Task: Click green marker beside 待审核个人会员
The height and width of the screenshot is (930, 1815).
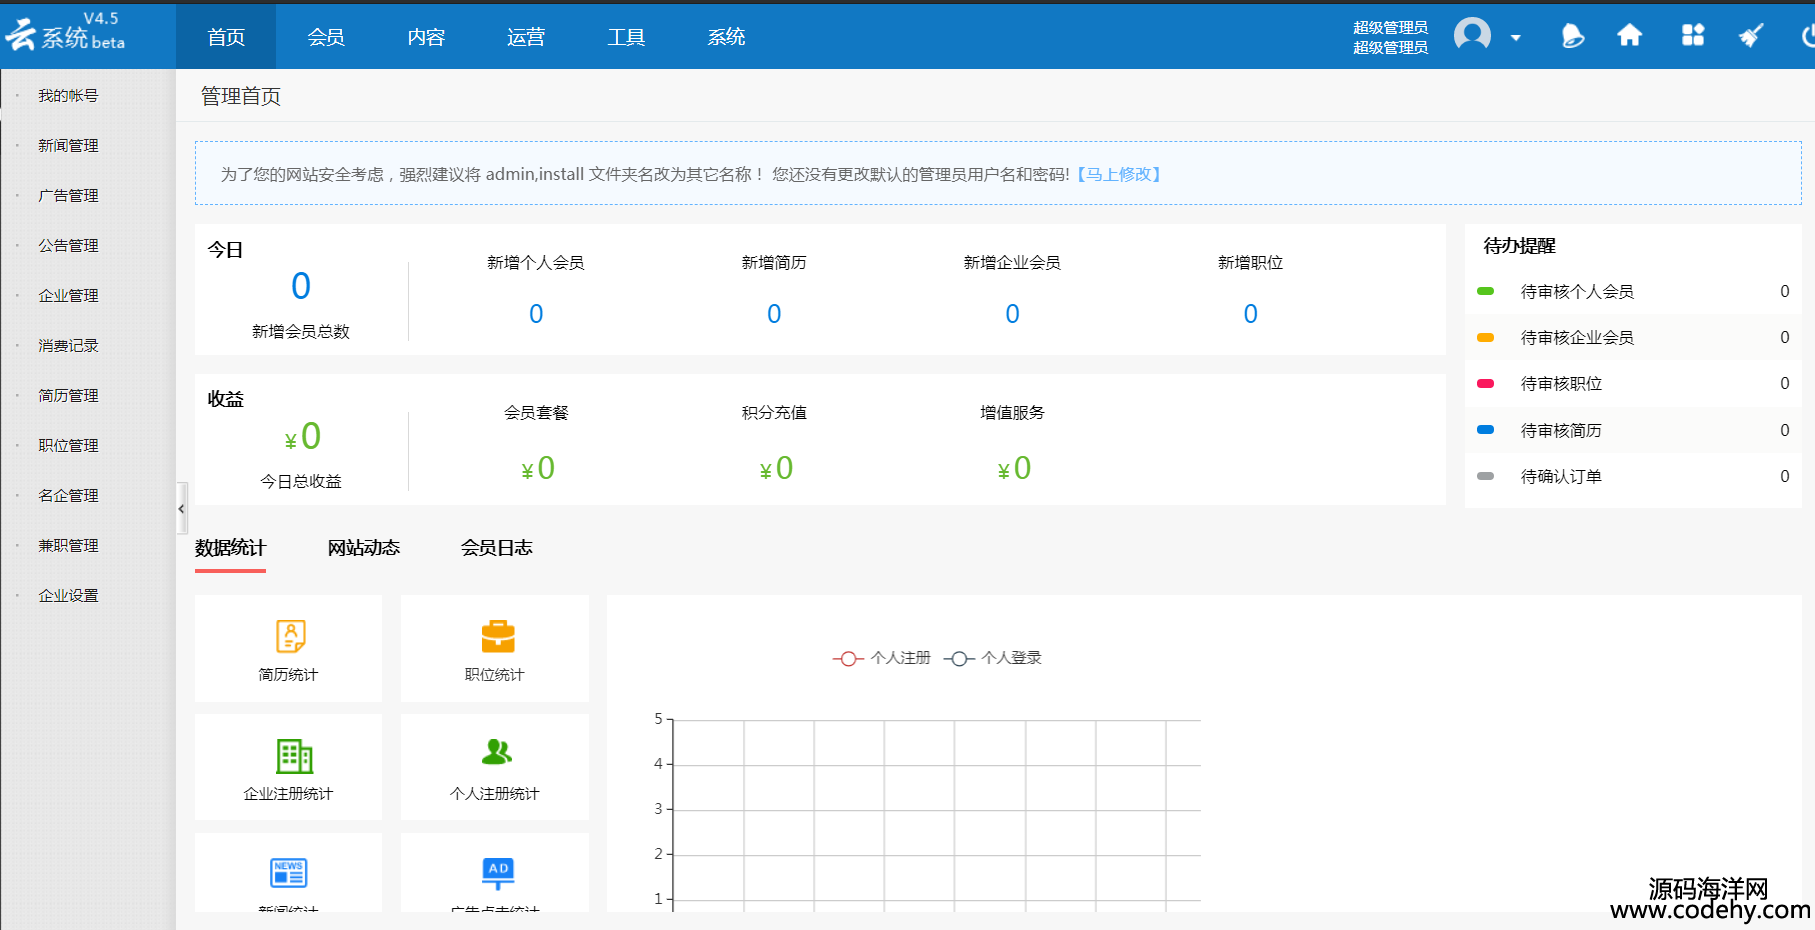Action: pyautogui.click(x=1485, y=292)
